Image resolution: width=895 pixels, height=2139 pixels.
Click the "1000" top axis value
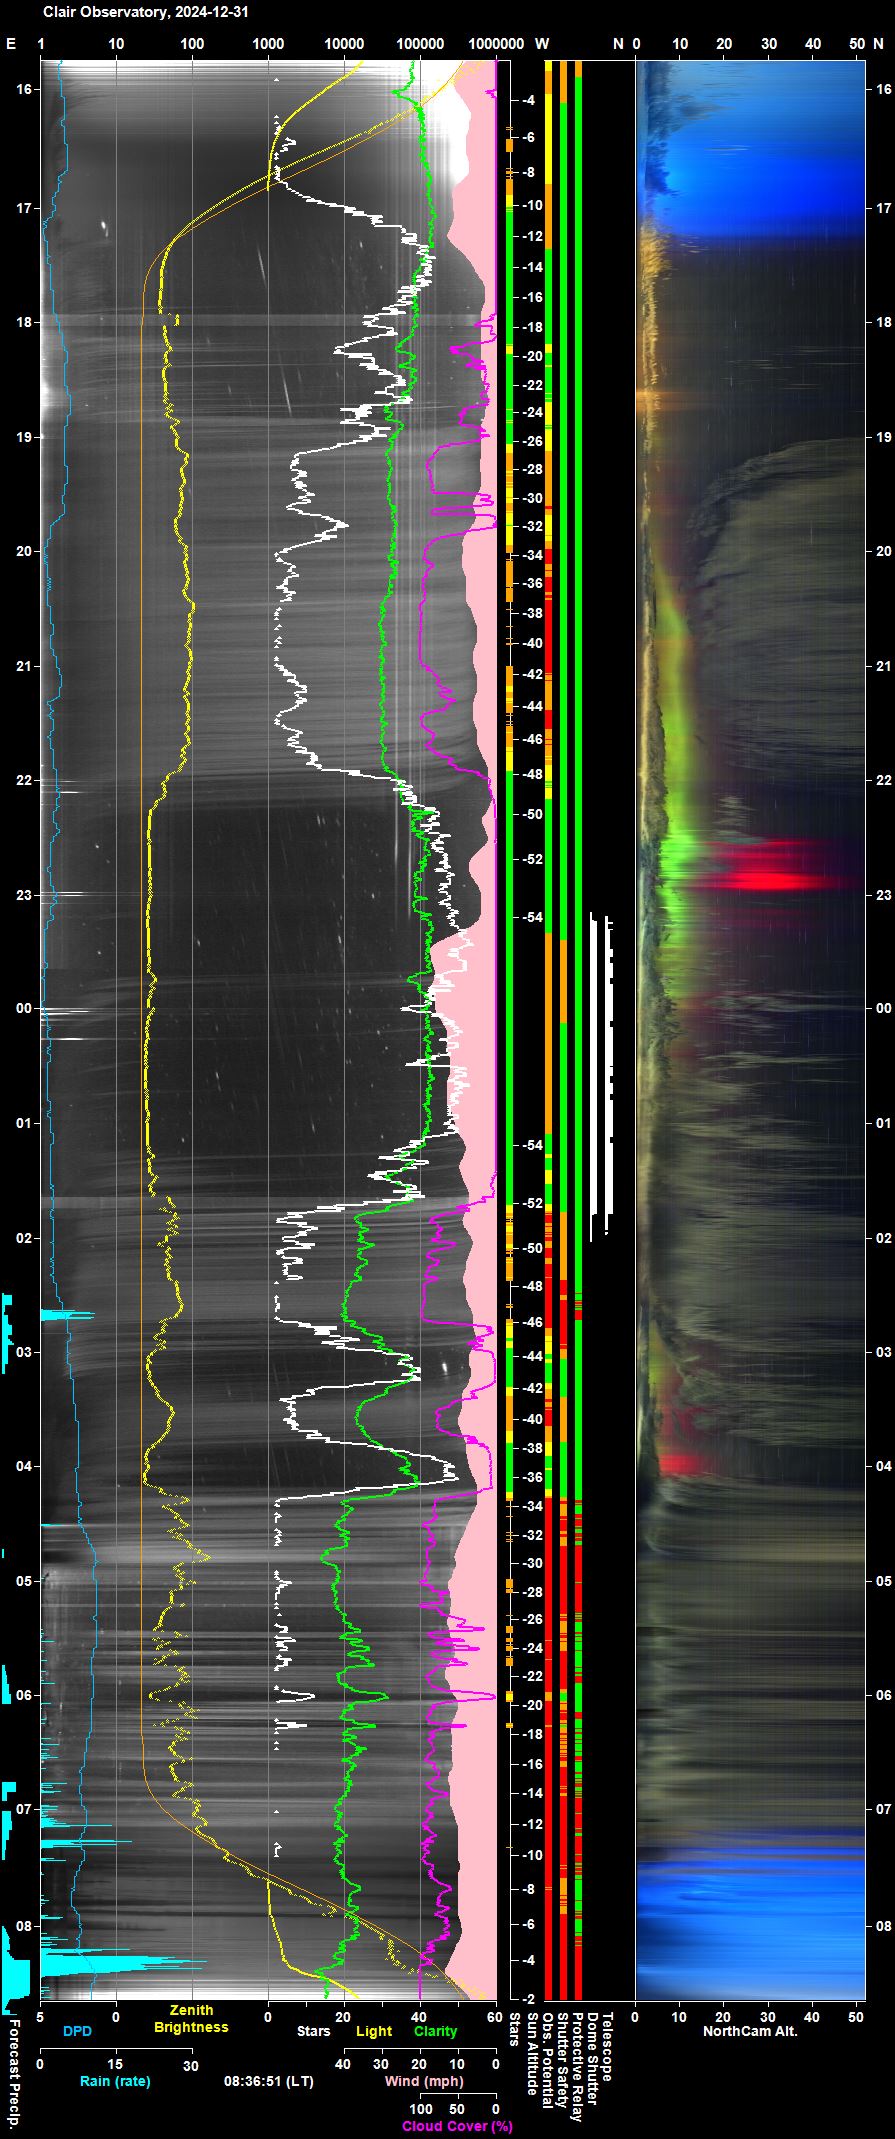click(x=268, y=44)
